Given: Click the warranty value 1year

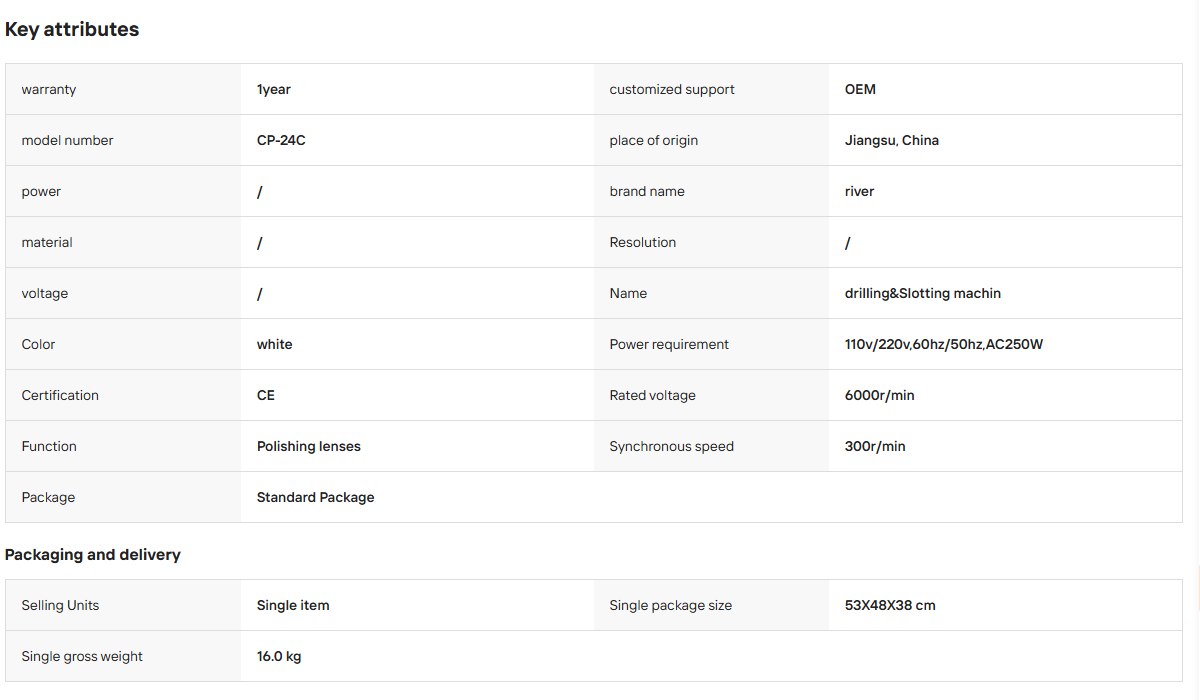Looking at the screenshot, I should [274, 90].
